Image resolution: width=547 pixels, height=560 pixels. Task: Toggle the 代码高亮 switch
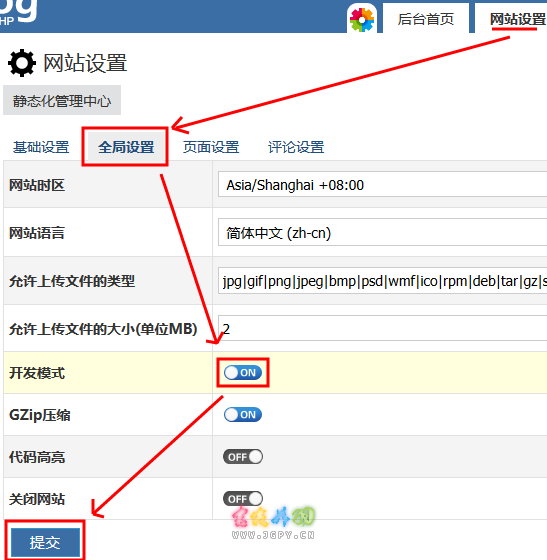[243, 457]
